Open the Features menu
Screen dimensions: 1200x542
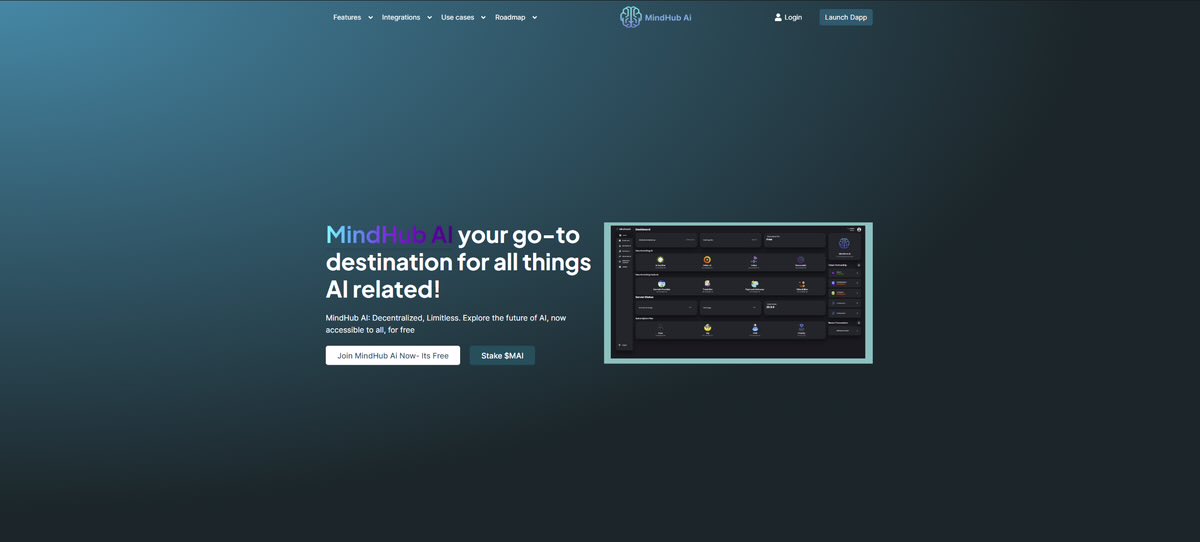[347, 17]
